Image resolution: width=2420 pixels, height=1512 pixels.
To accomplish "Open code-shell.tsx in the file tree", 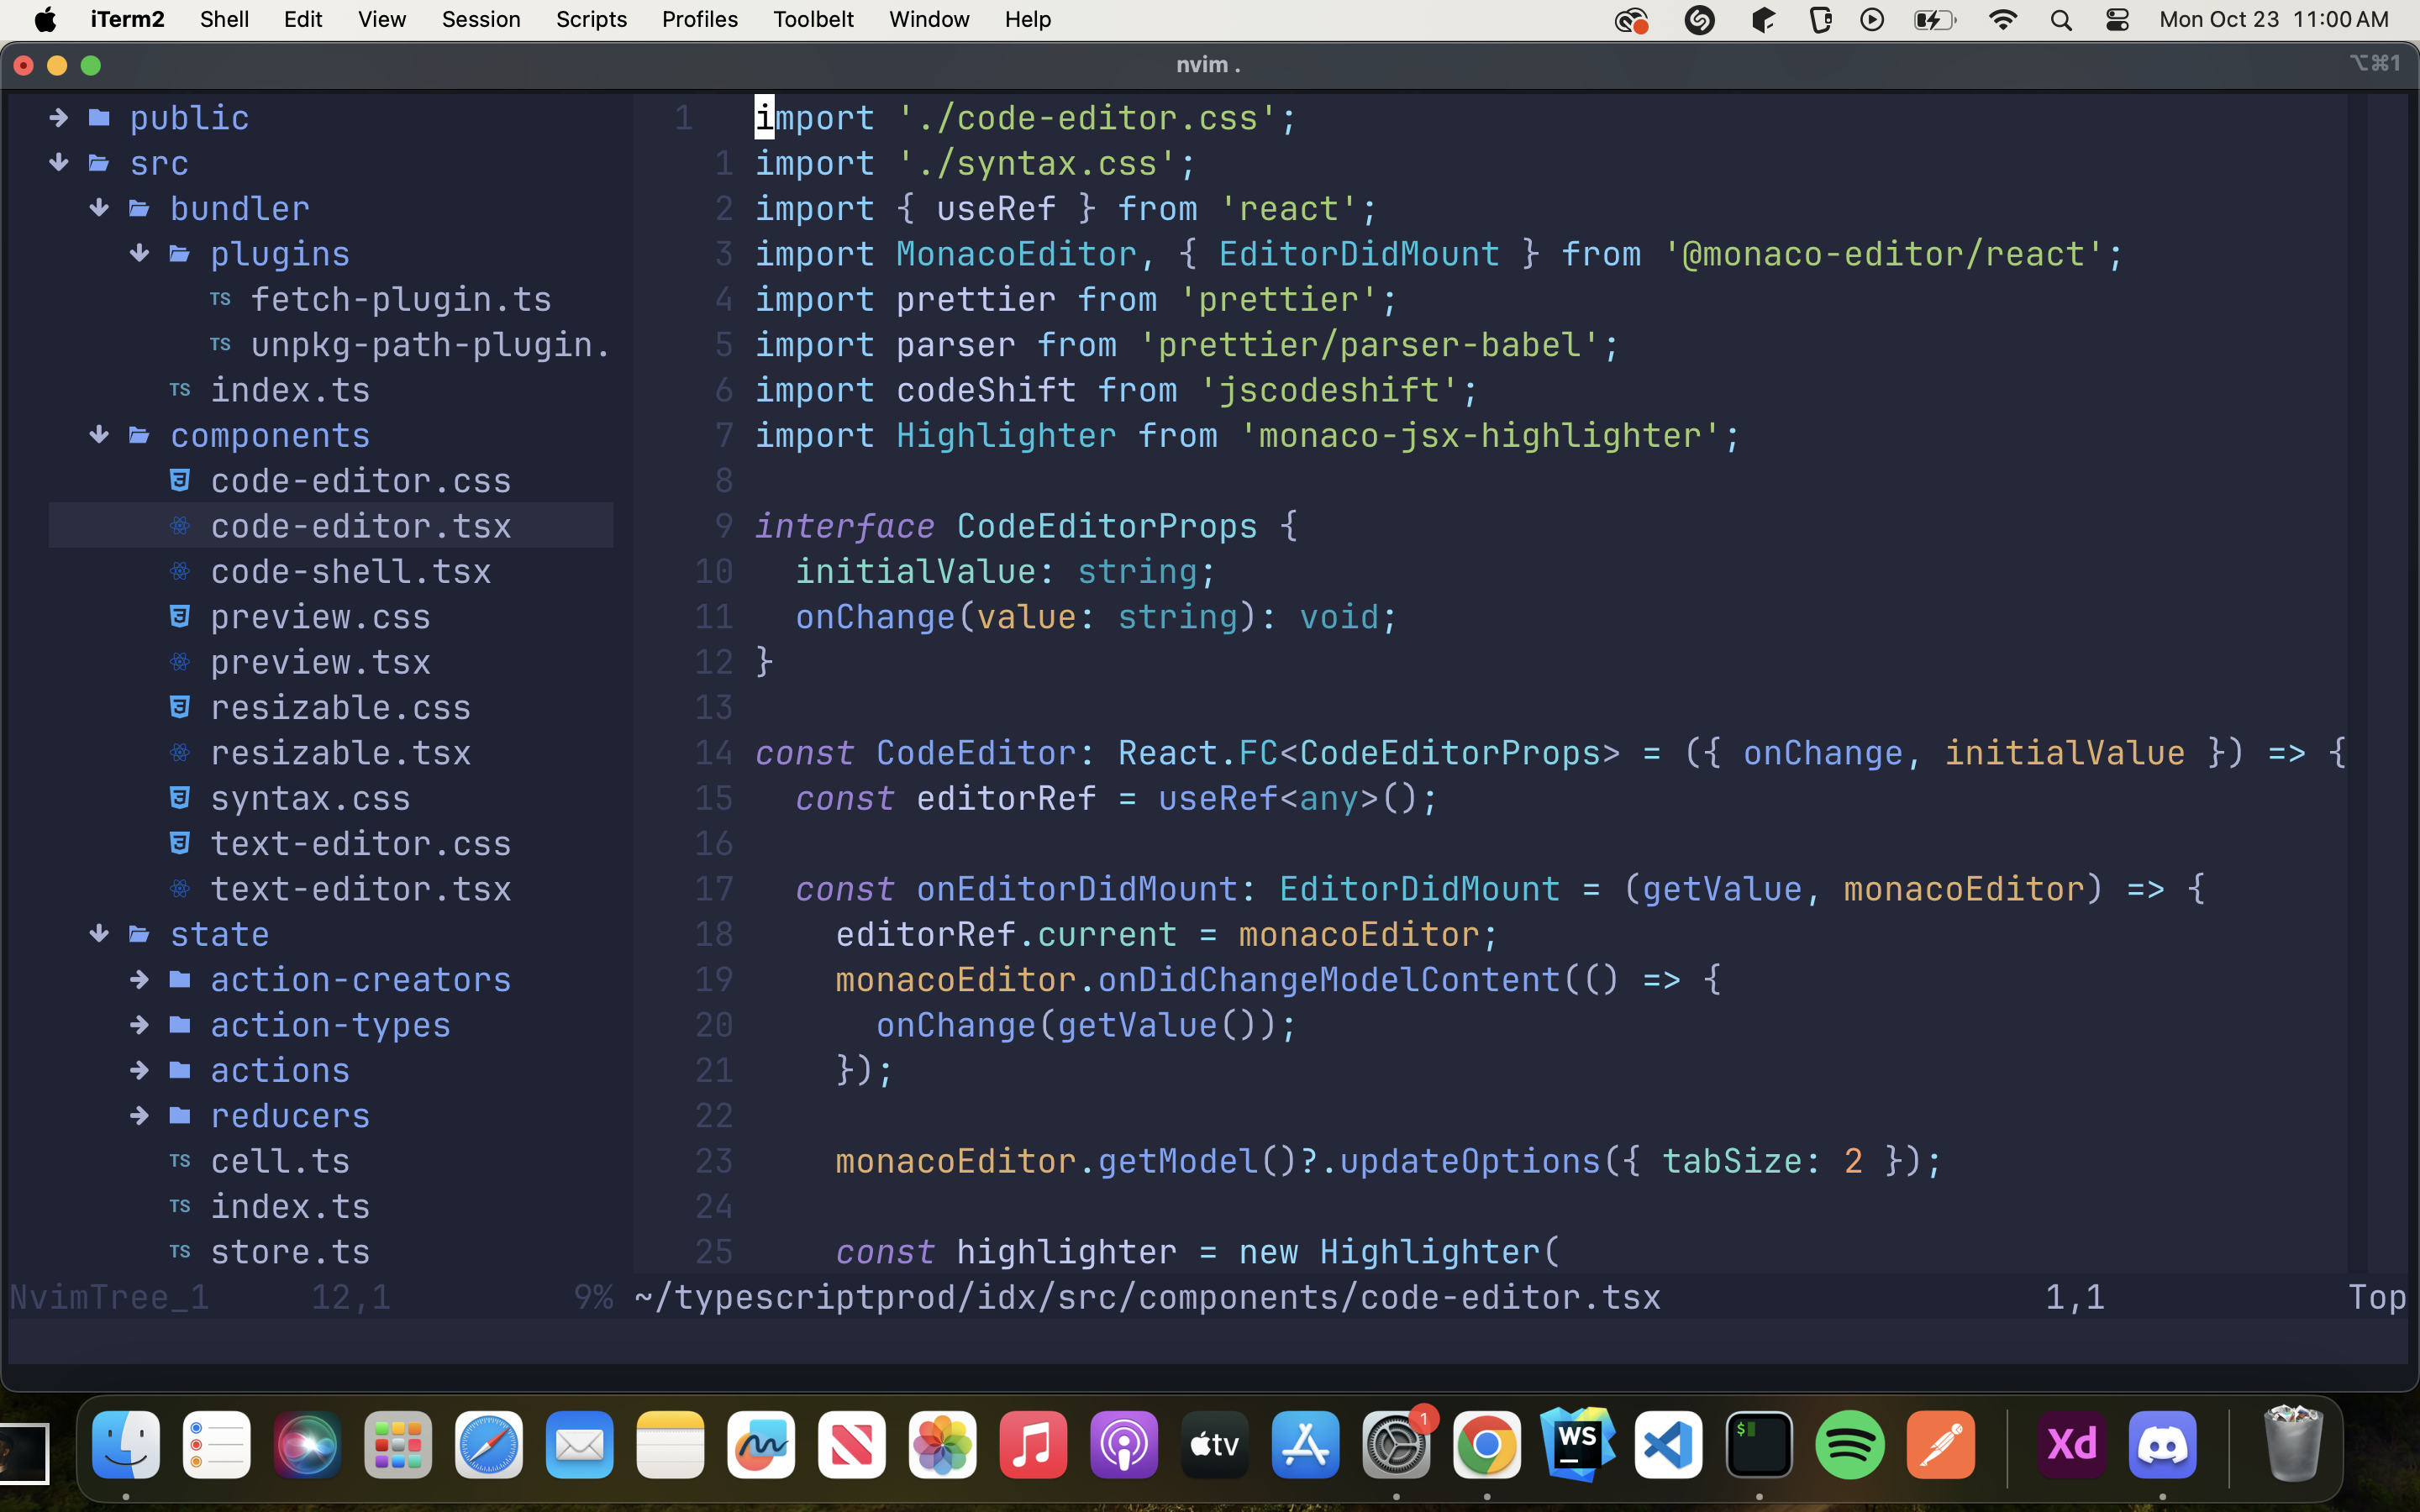I will 350,571.
